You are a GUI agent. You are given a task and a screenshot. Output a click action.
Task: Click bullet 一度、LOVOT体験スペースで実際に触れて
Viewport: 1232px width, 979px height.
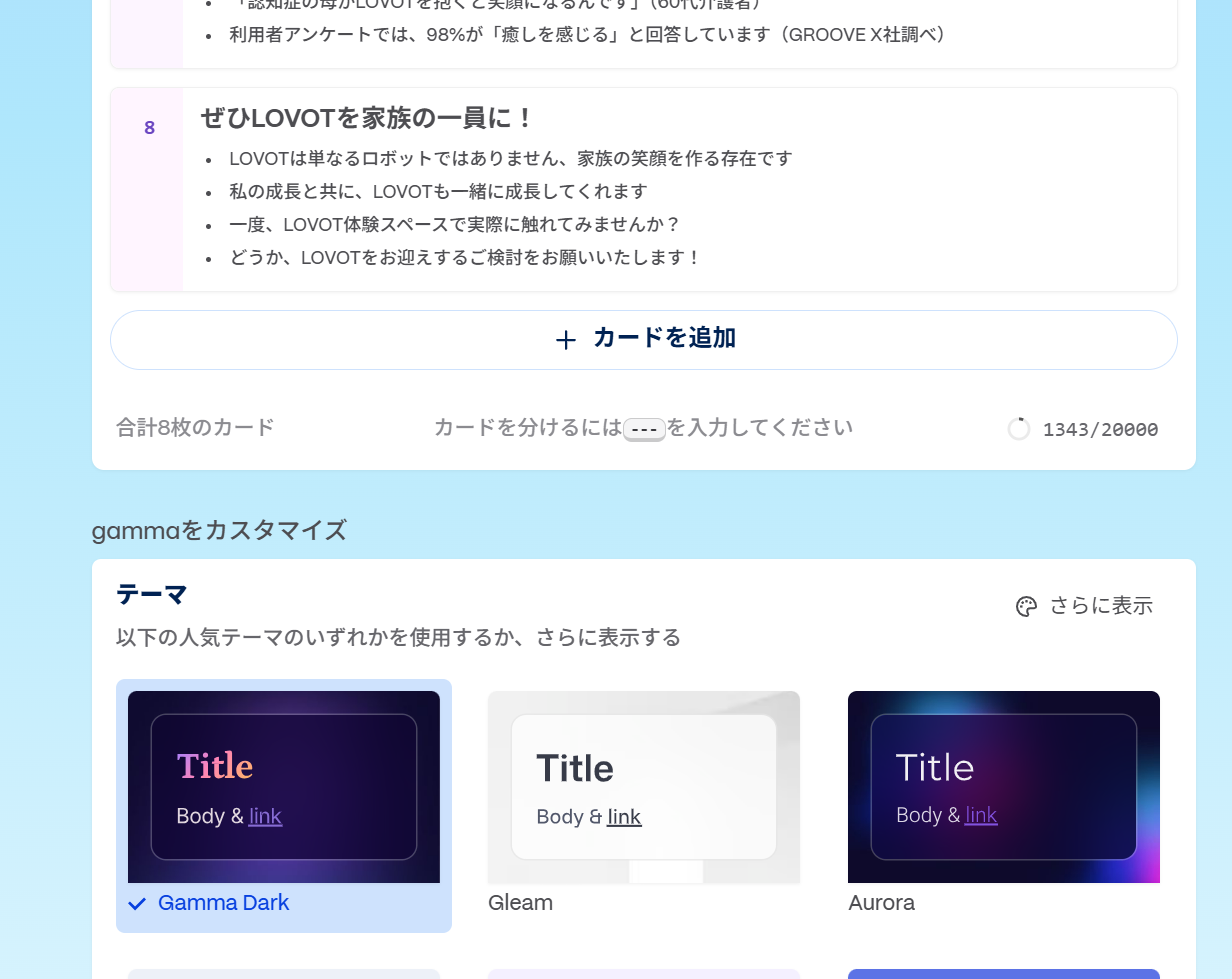point(455,225)
